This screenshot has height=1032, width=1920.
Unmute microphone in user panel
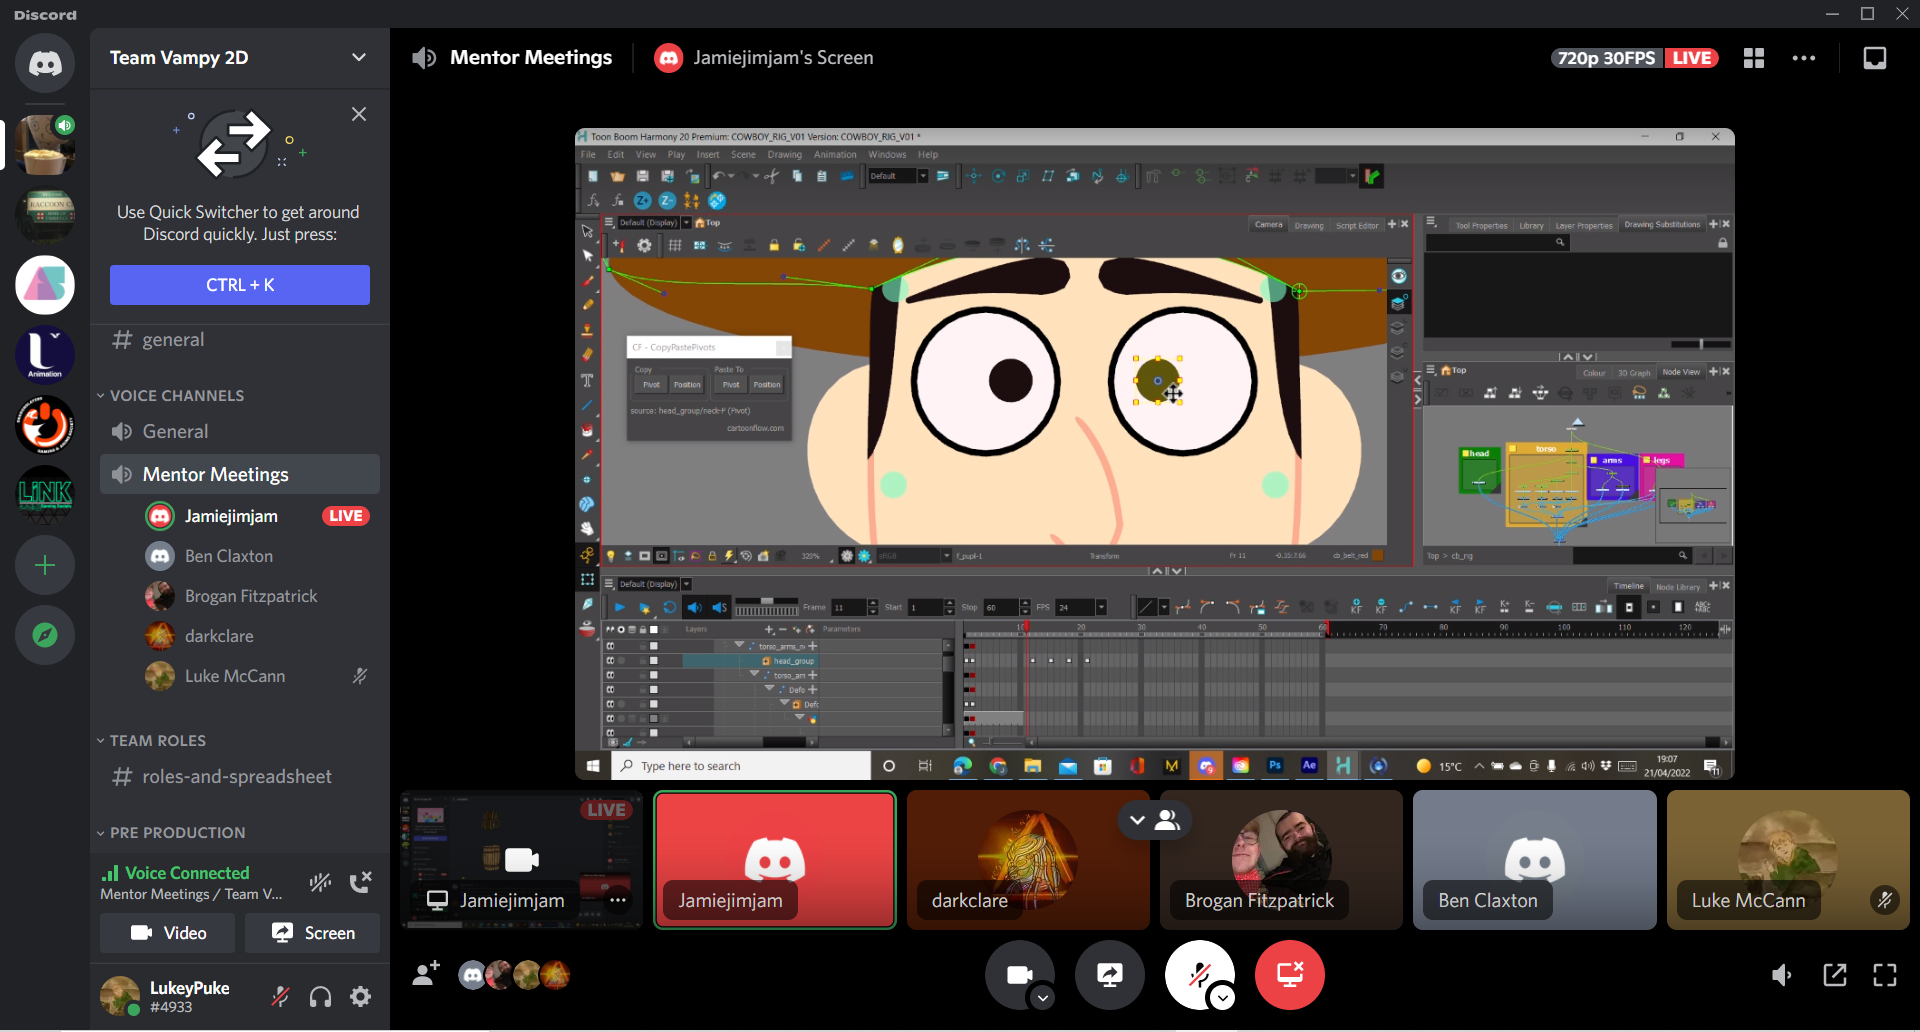click(x=281, y=996)
